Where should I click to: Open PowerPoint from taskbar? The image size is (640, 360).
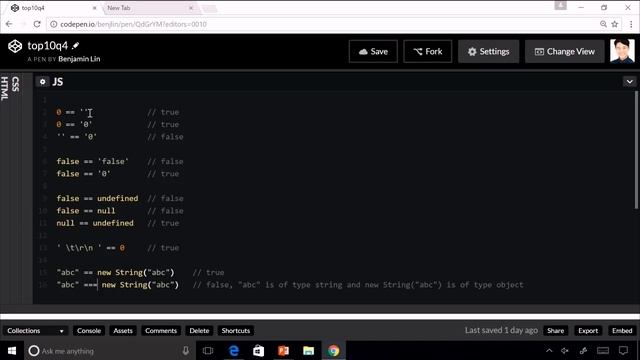tap(283, 351)
